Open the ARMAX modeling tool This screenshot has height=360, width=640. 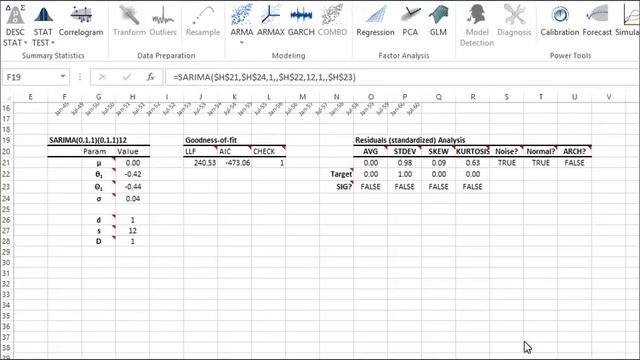pos(271,21)
